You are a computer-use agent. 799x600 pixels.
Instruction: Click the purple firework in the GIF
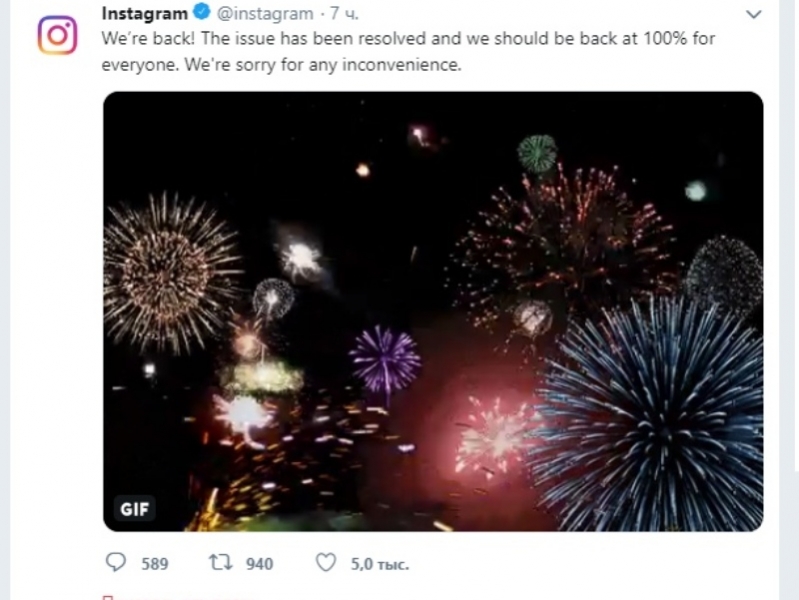385,358
